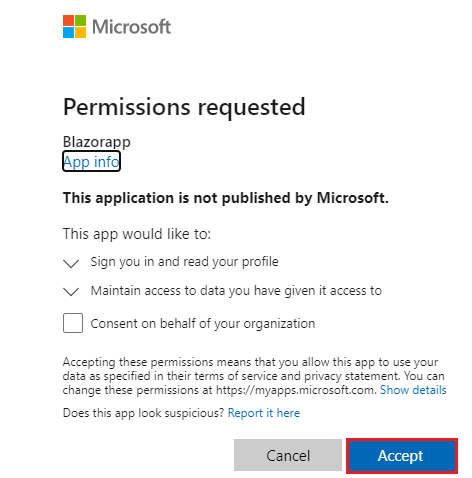Screen dimensions: 472x478
Task: Expand the sign-in and read profile chevron
Action: 71,263
